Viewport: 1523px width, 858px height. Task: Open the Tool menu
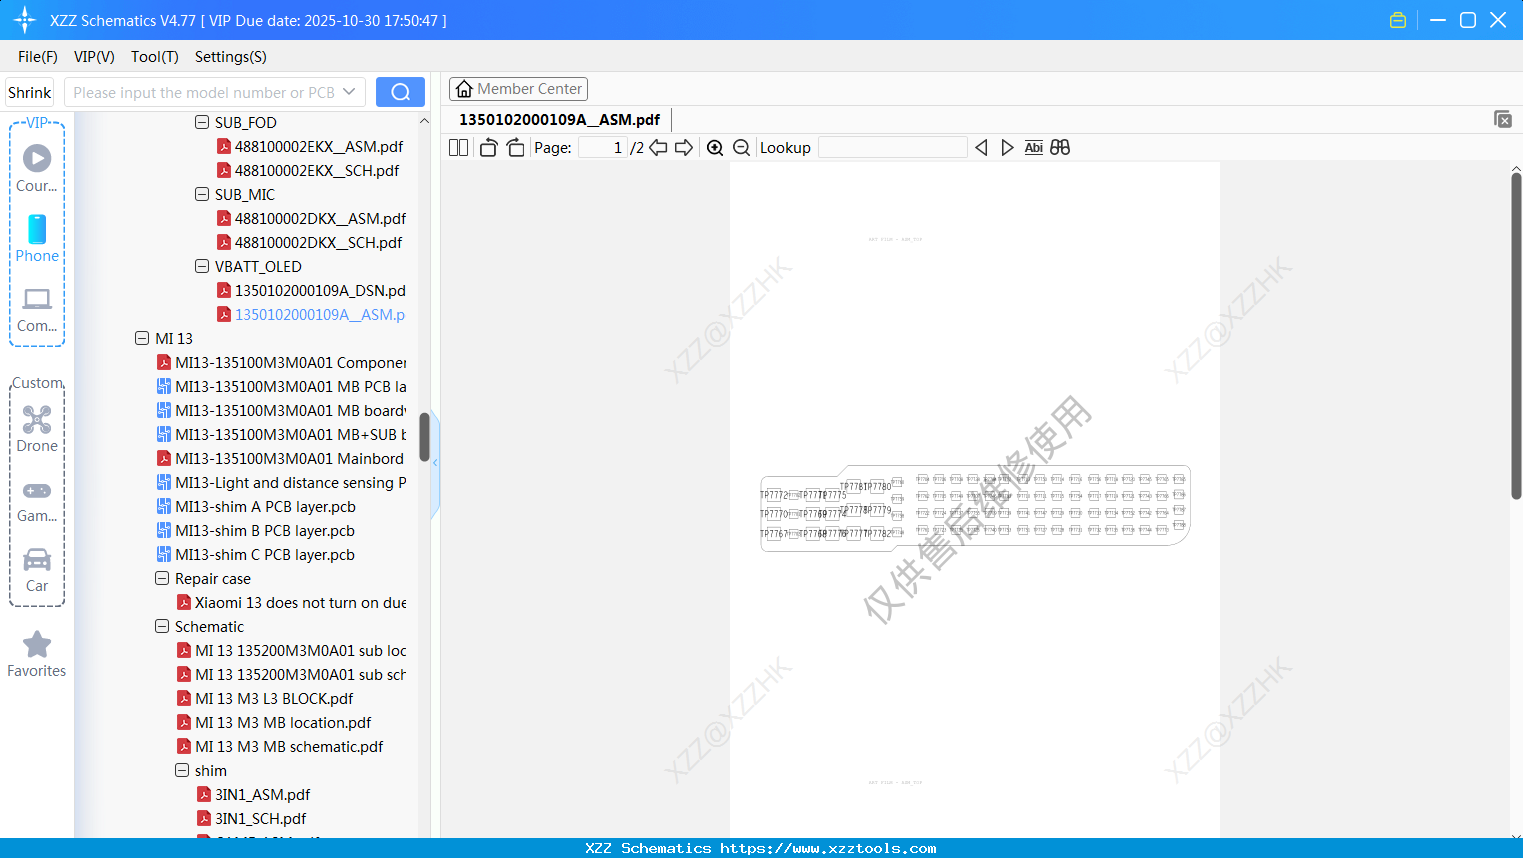pos(154,57)
